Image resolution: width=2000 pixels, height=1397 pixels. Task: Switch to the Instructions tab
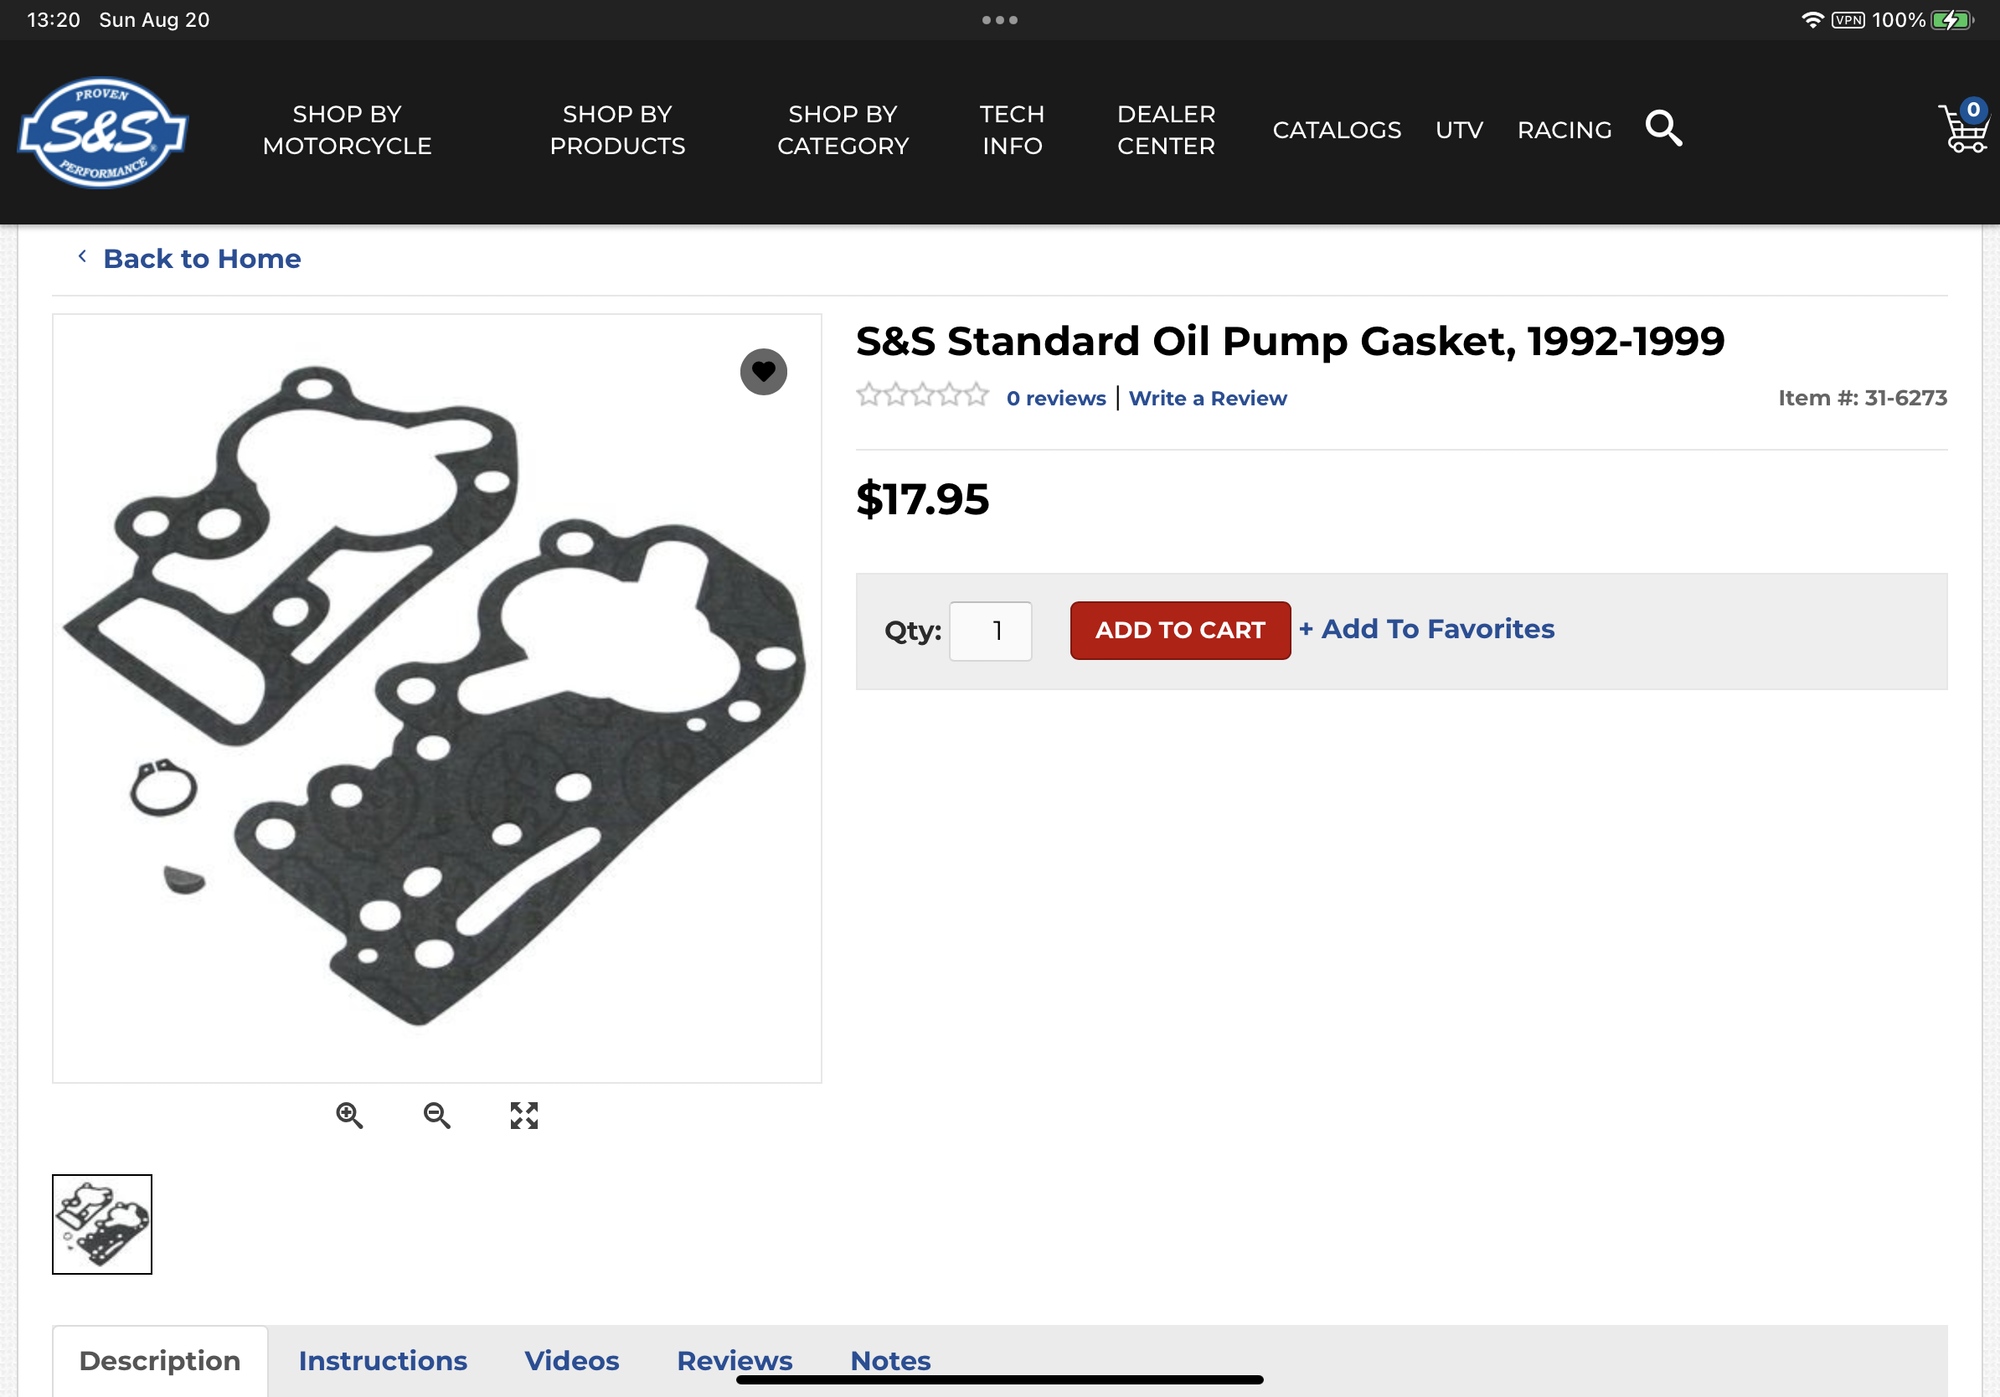(383, 1360)
